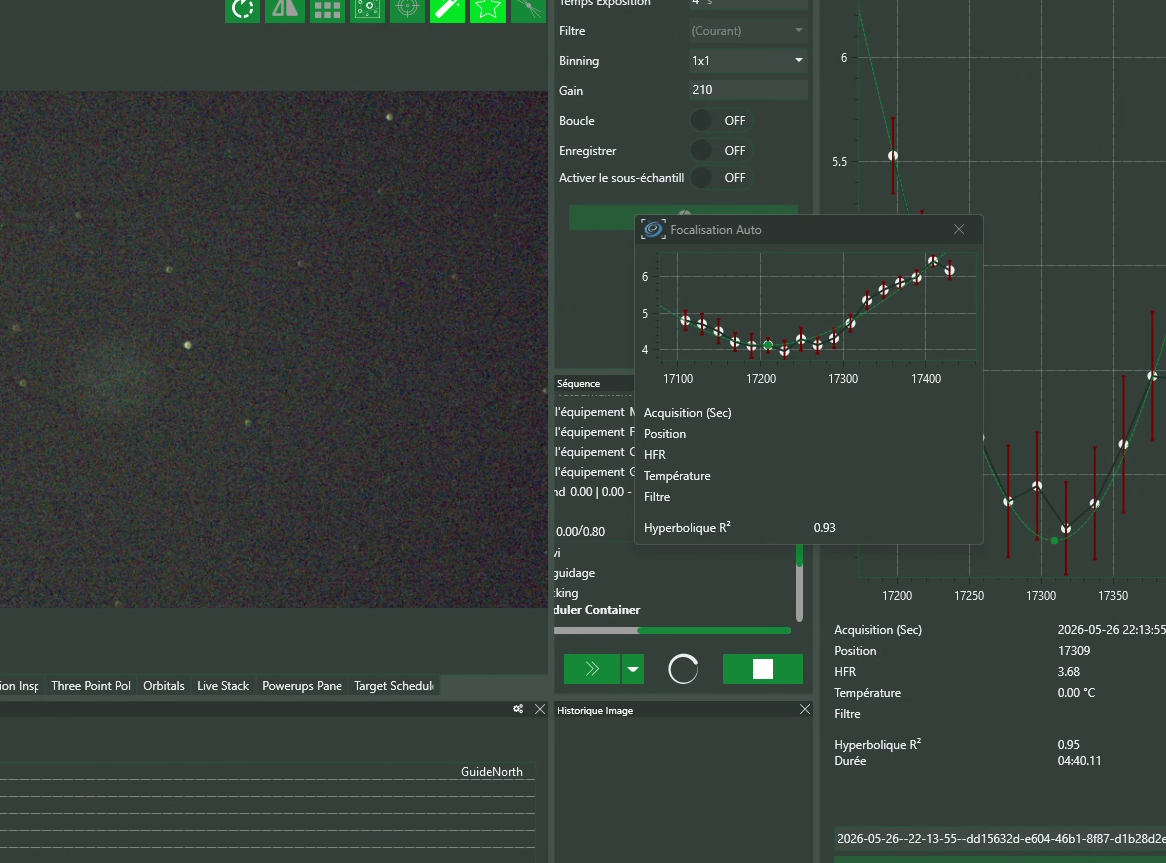Viewport: 1166px width, 863px height.
Task: Stop the sequence with square button
Action: (x=763, y=669)
